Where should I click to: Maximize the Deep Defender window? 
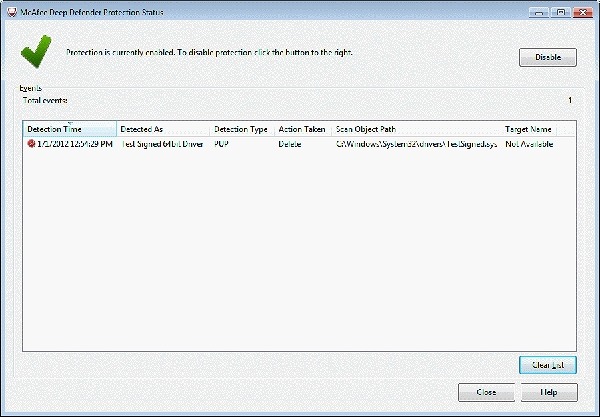pos(561,13)
